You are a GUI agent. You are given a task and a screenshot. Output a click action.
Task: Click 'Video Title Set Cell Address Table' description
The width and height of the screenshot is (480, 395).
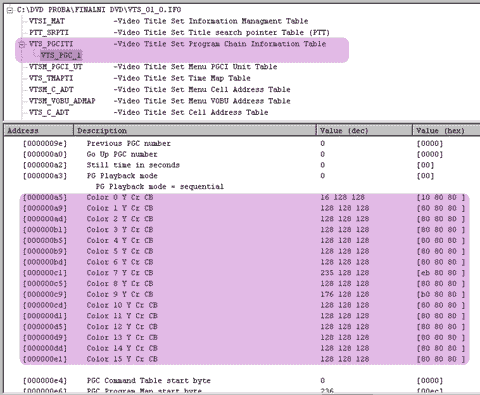click(x=191, y=112)
